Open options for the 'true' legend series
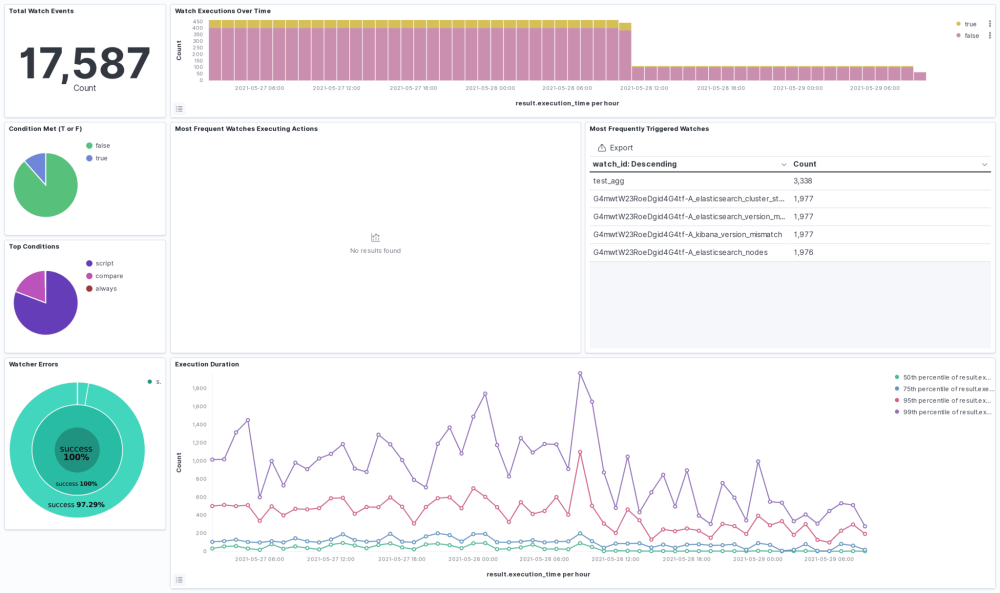 pos(990,23)
